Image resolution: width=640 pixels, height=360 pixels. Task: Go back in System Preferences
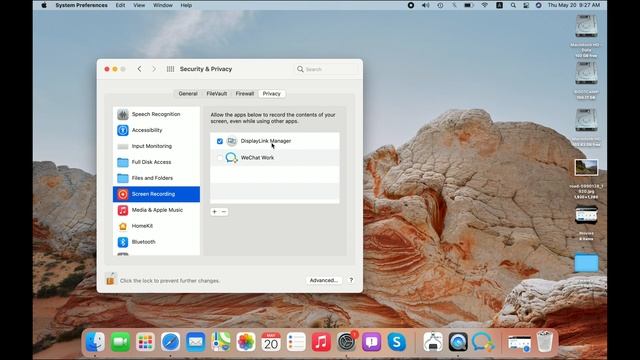pos(140,69)
